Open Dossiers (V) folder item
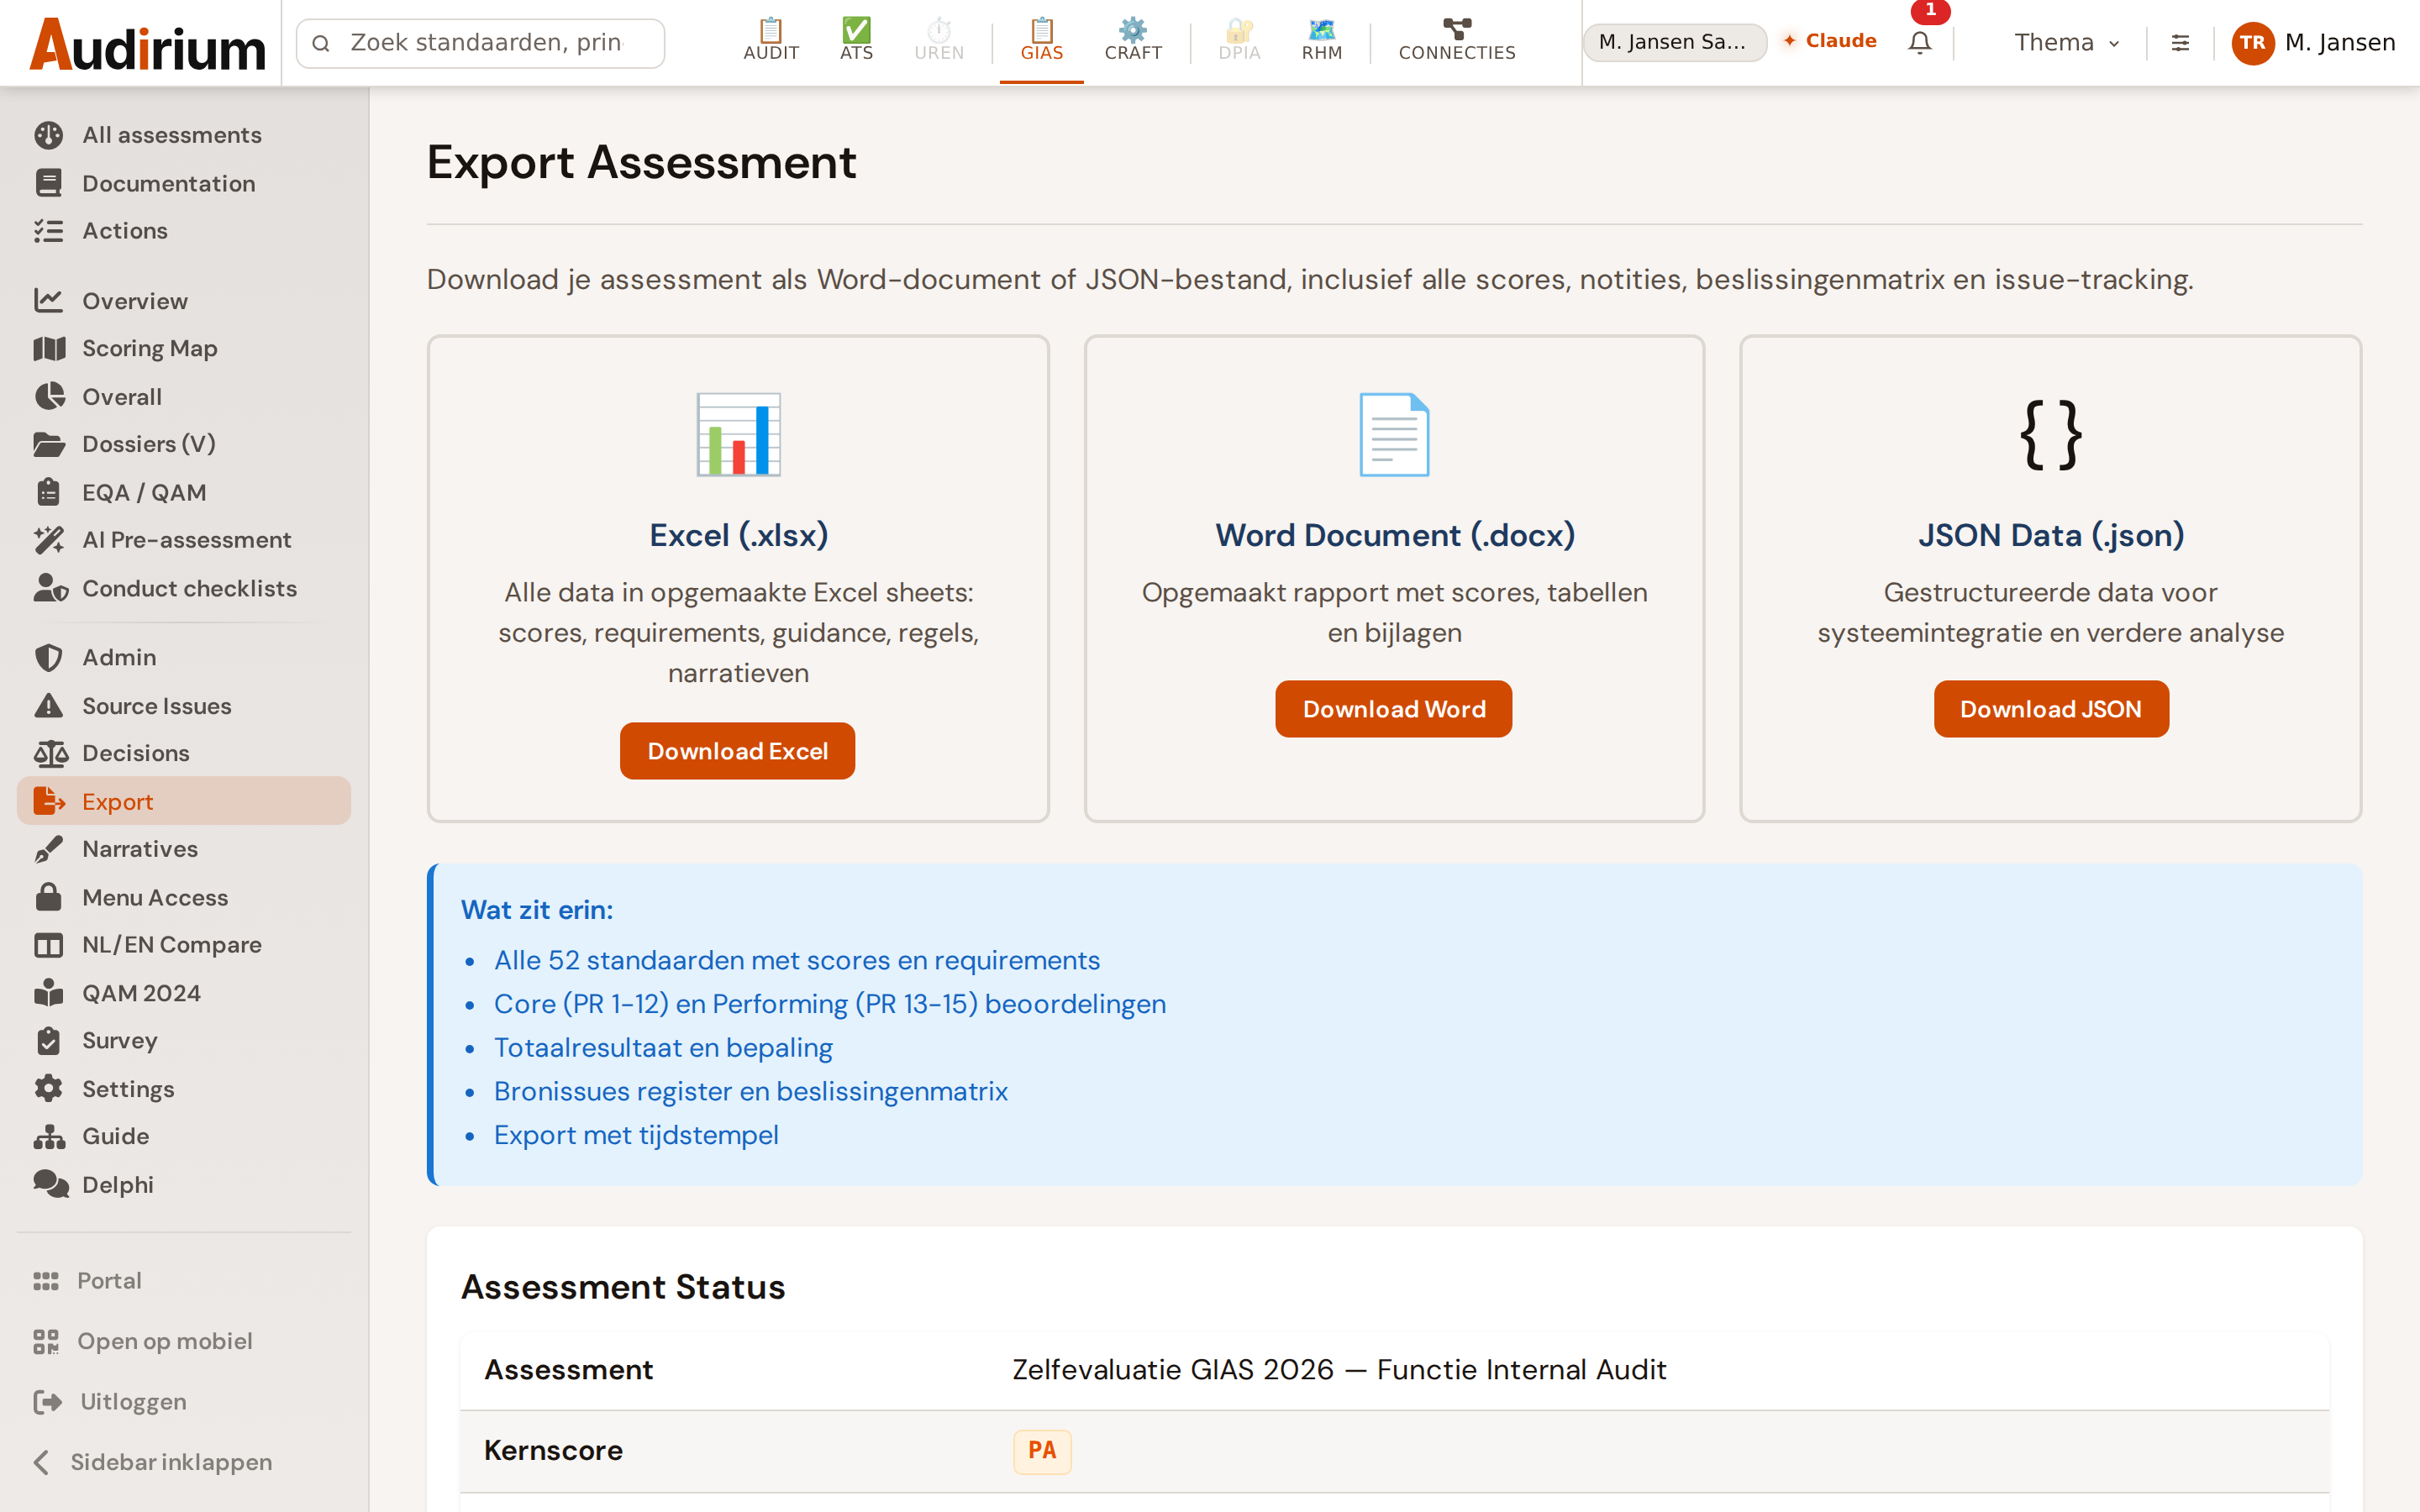 [x=184, y=444]
